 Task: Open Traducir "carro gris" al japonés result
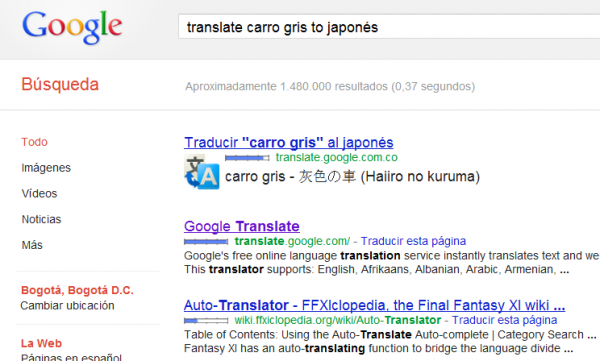[x=289, y=142]
